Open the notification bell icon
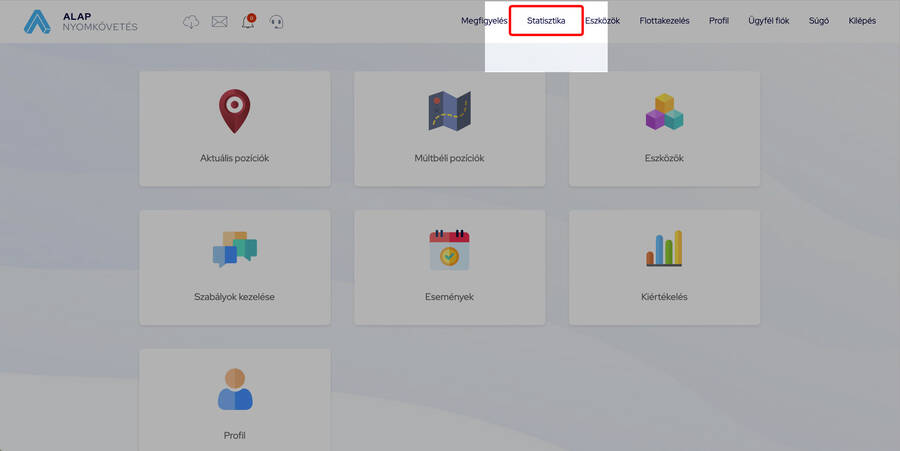The image size is (900, 451). coord(248,21)
